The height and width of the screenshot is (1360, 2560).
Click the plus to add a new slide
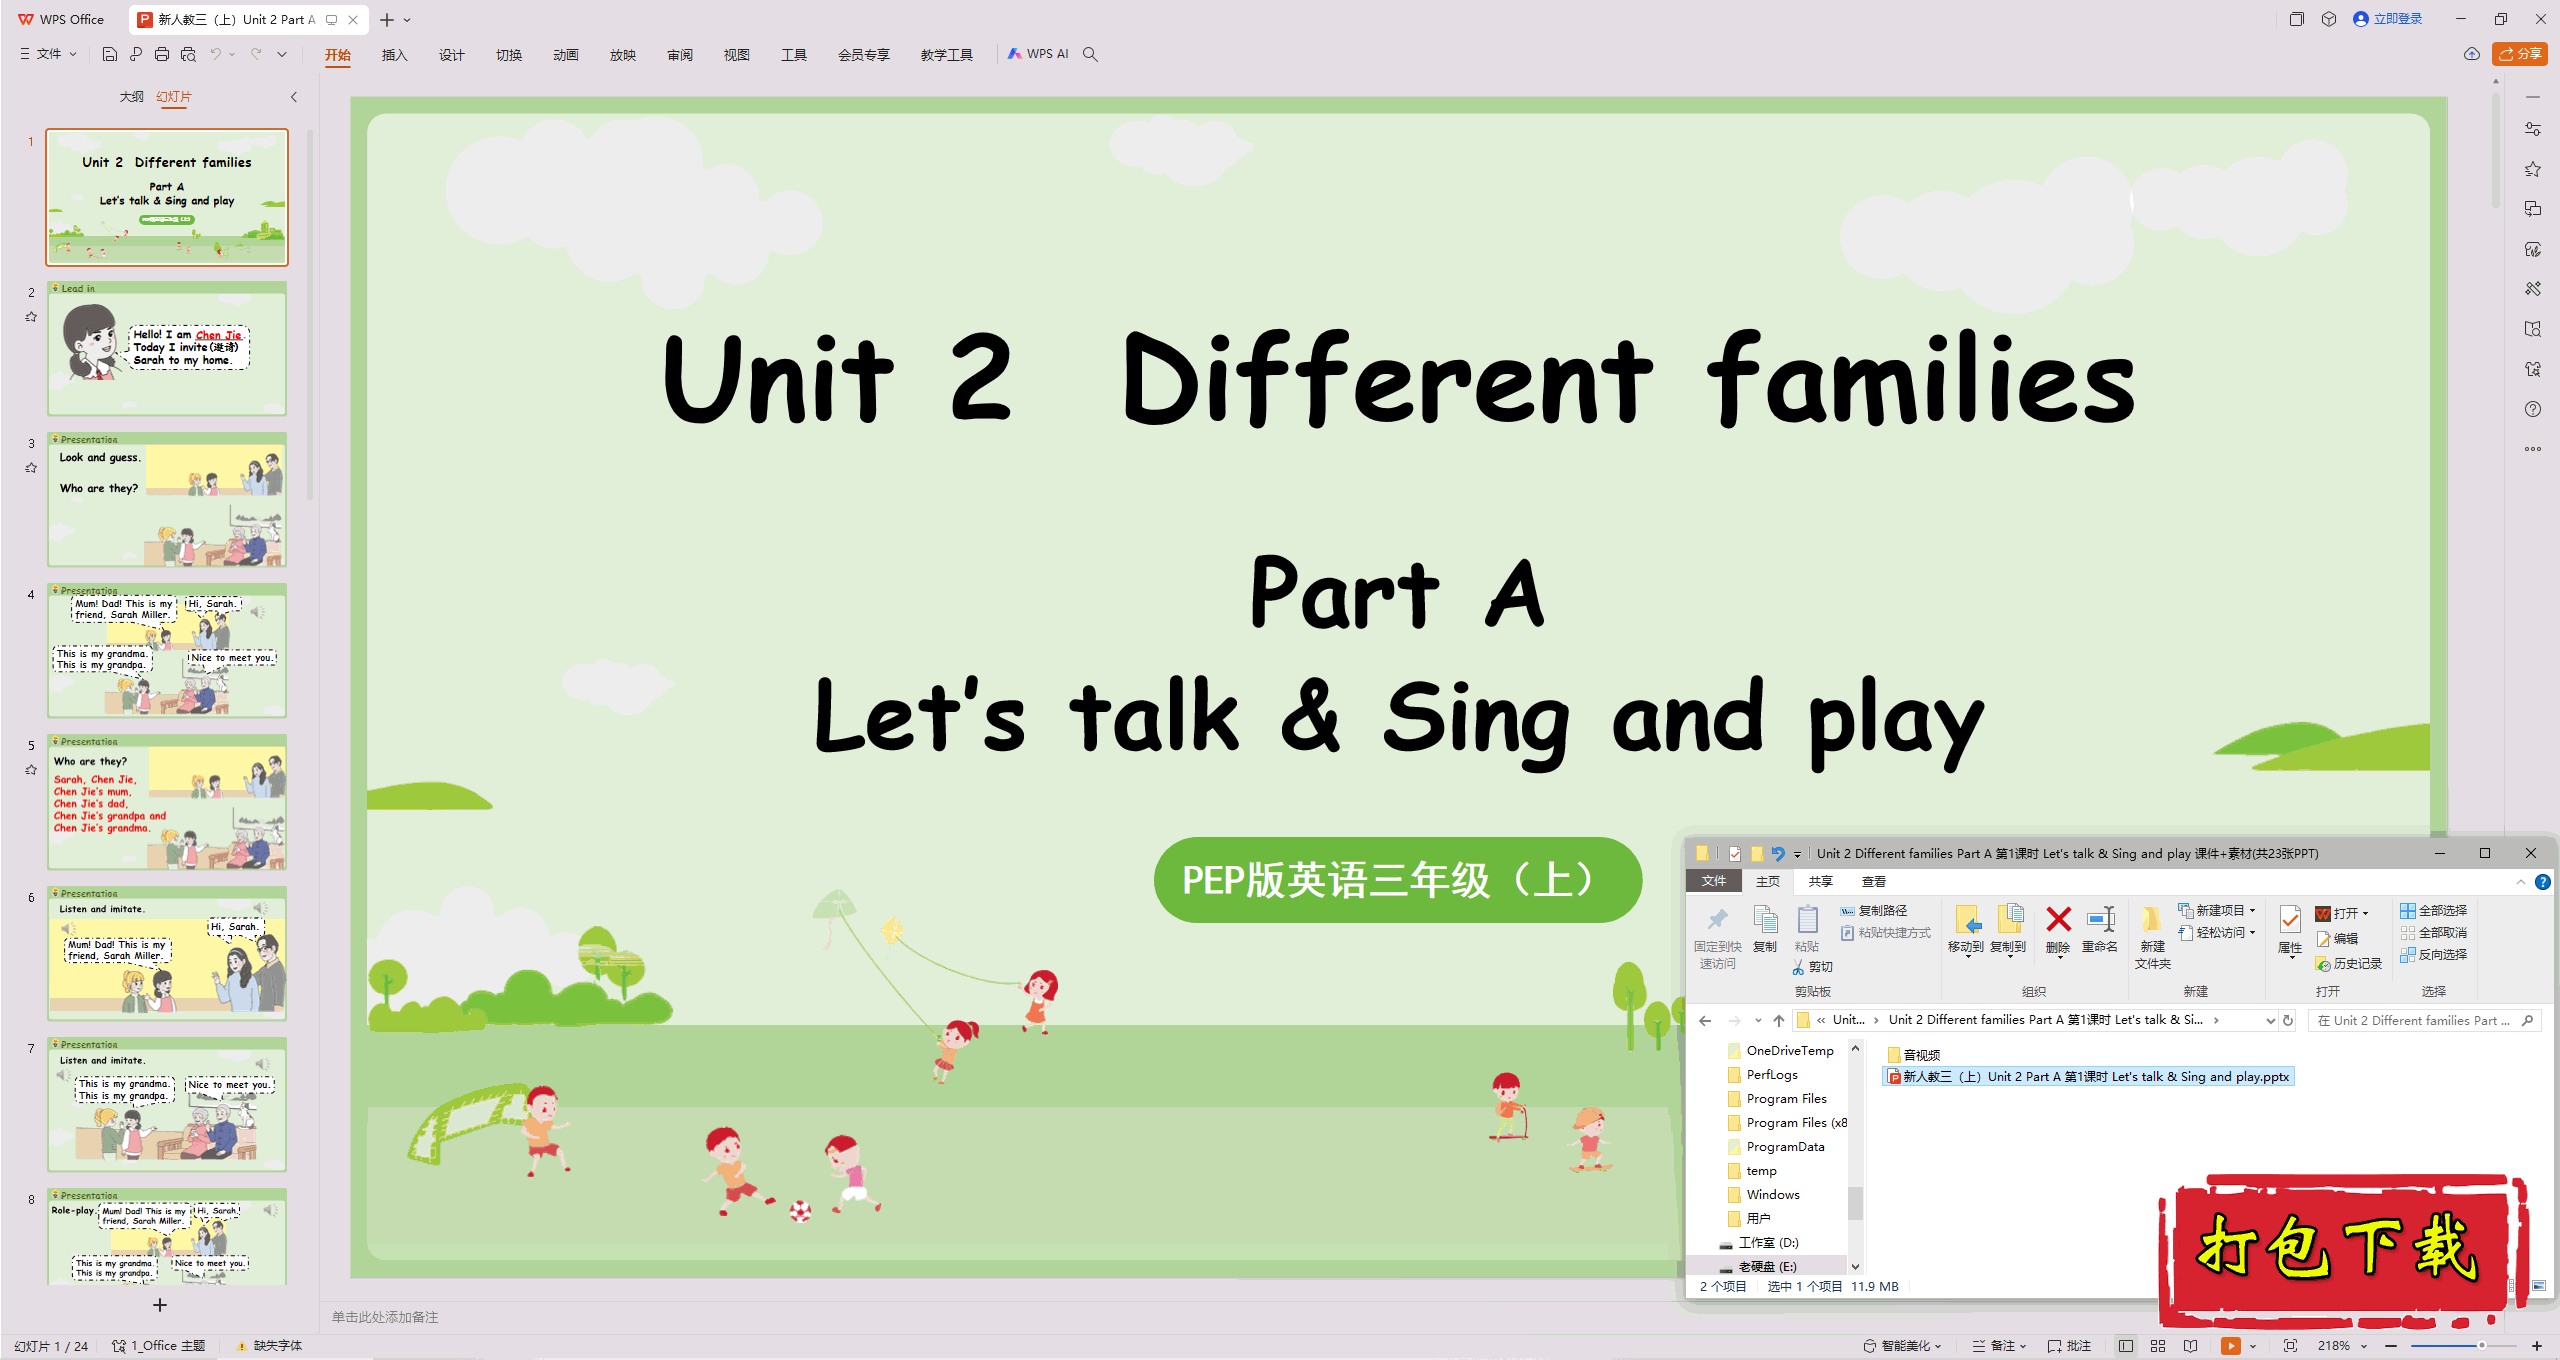click(159, 1305)
